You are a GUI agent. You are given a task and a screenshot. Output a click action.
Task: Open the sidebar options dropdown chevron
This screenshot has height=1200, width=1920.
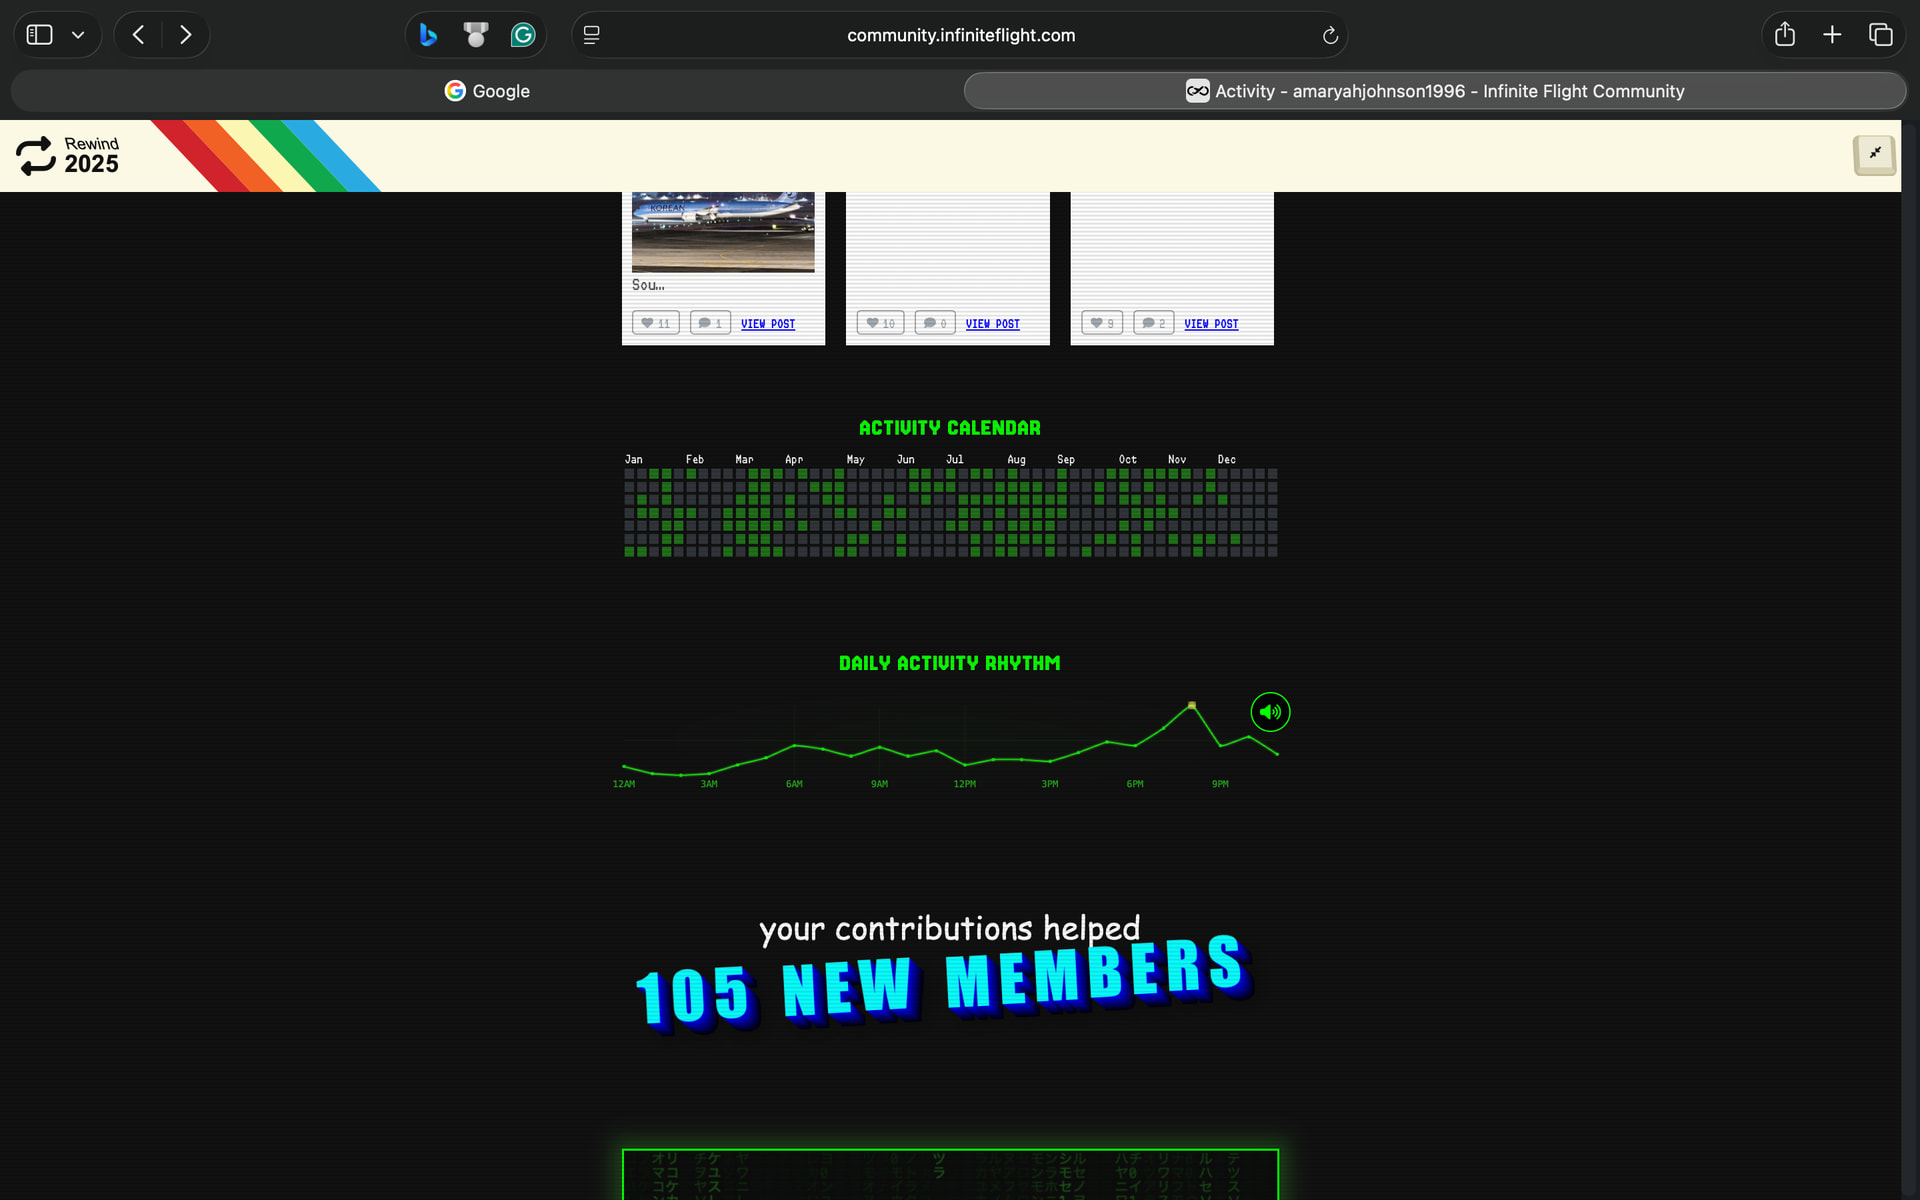point(78,35)
